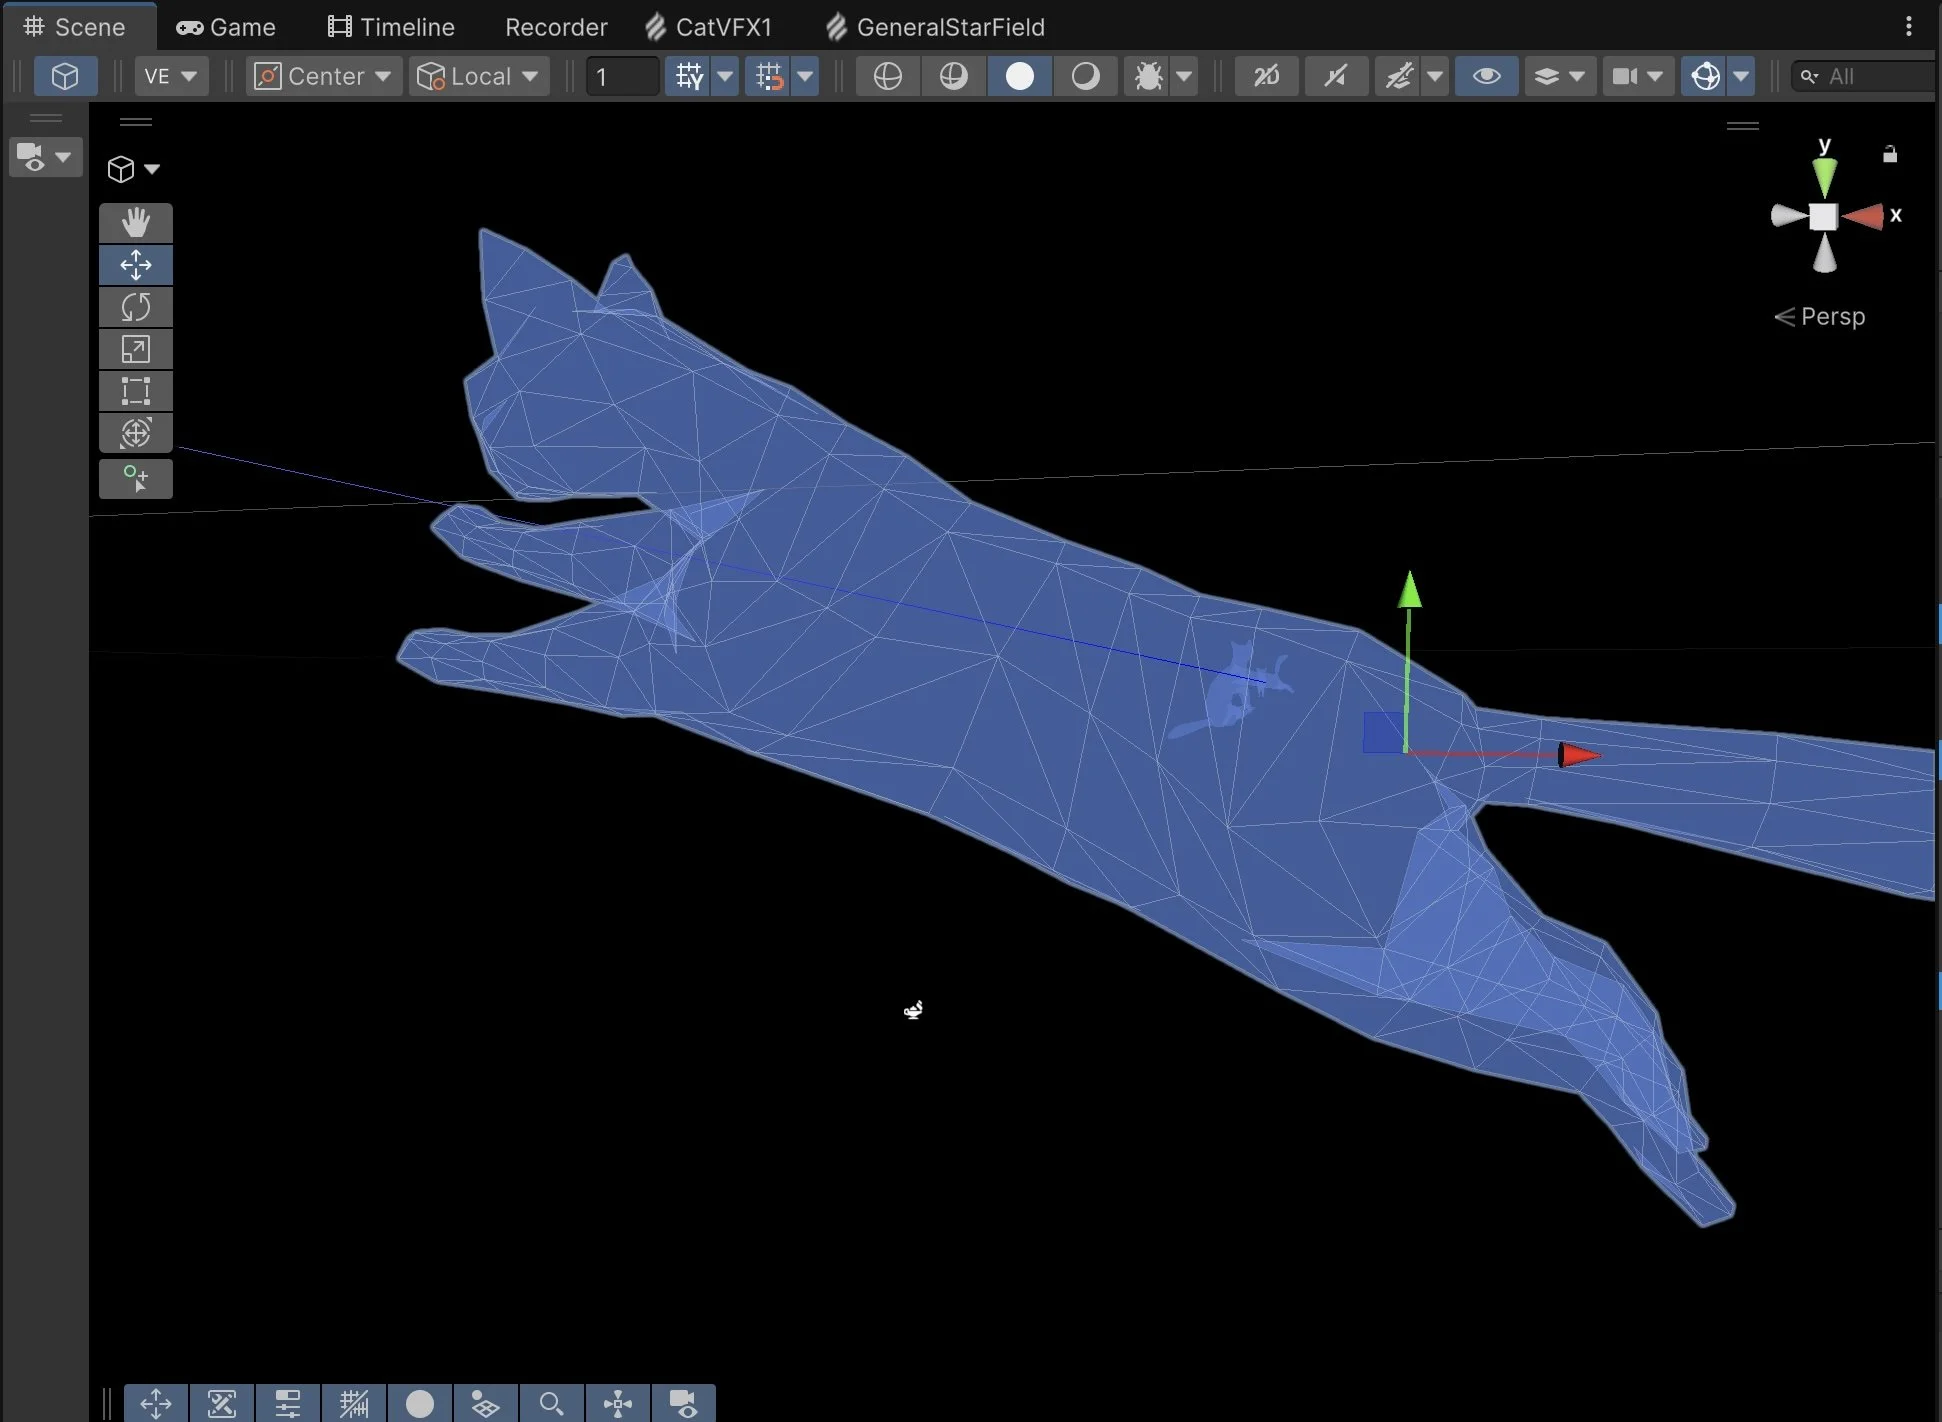Viewport: 1942px width, 1422px height.
Task: Toggle scene audio mute
Action: click(x=1336, y=76)
